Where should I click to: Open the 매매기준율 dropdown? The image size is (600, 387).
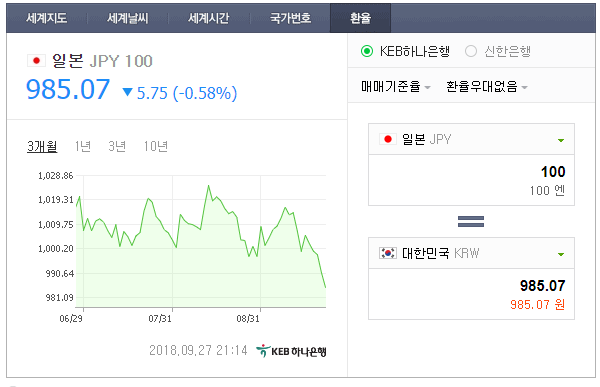[x=396, y=87]
